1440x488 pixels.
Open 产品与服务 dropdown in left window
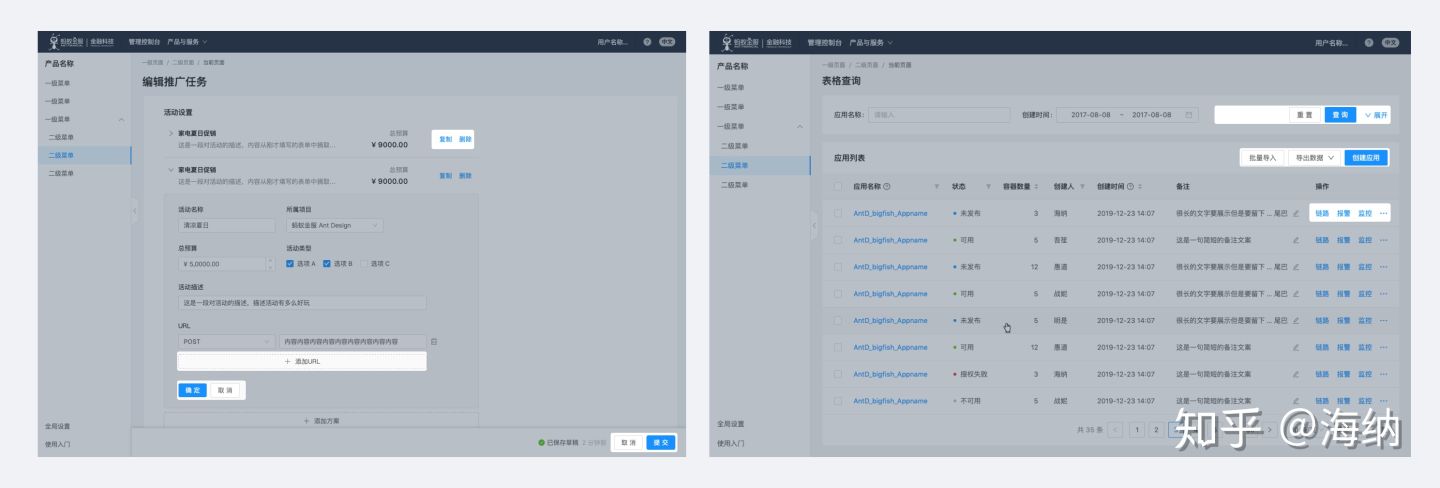click(x=187, y=42)
